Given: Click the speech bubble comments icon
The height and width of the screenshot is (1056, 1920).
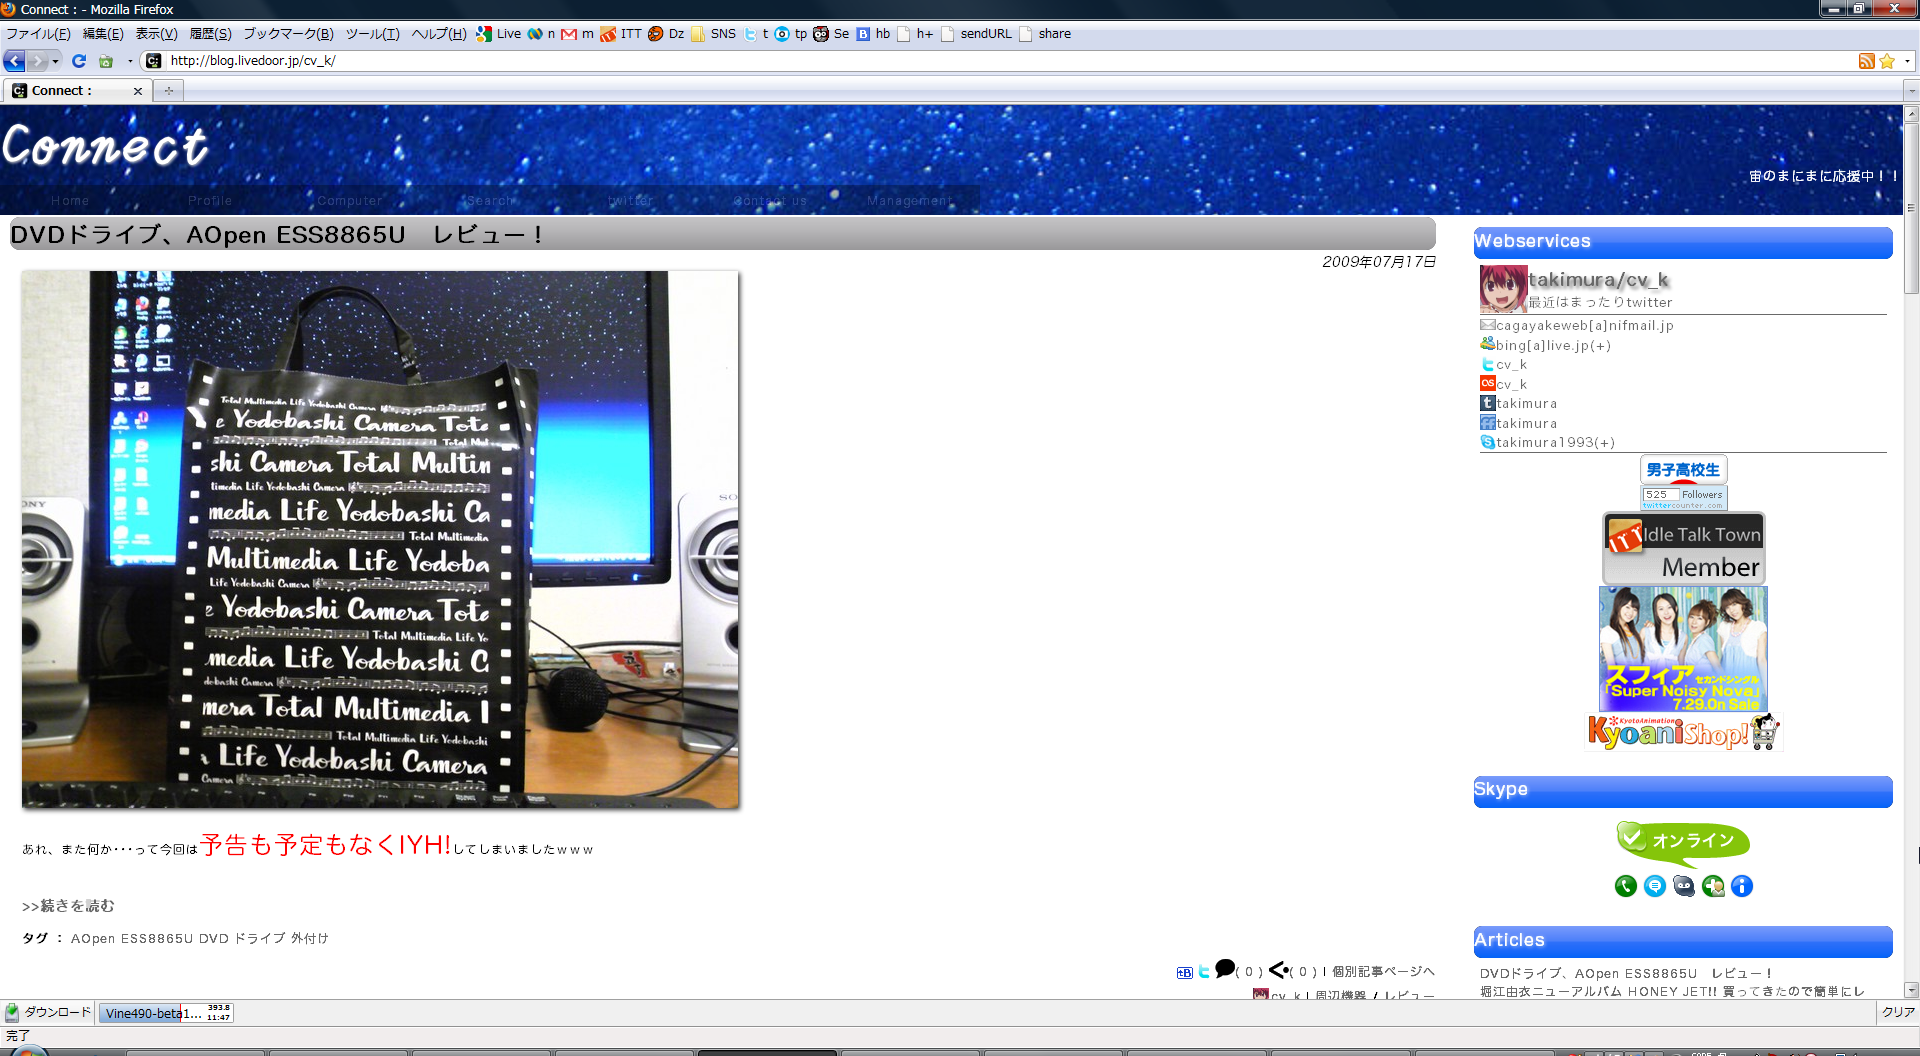Looking at the screenshot, I should (1225, 968).
